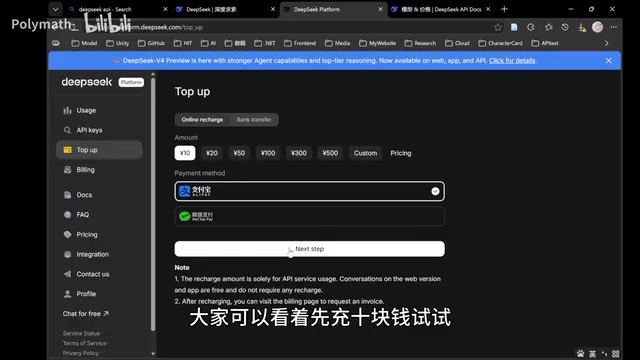The height and width of the screenshot is (360, 640).
Task: Click the input method 英 tray icon
Action: tap(592, 353)
